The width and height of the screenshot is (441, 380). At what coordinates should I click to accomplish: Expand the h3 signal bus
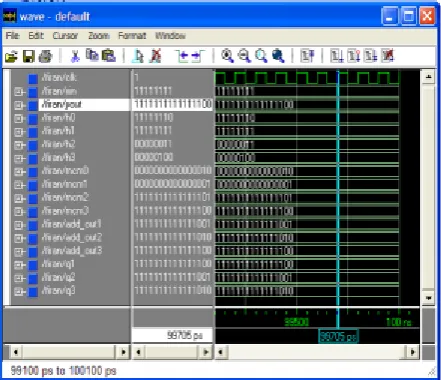click(x=19, y=158)
